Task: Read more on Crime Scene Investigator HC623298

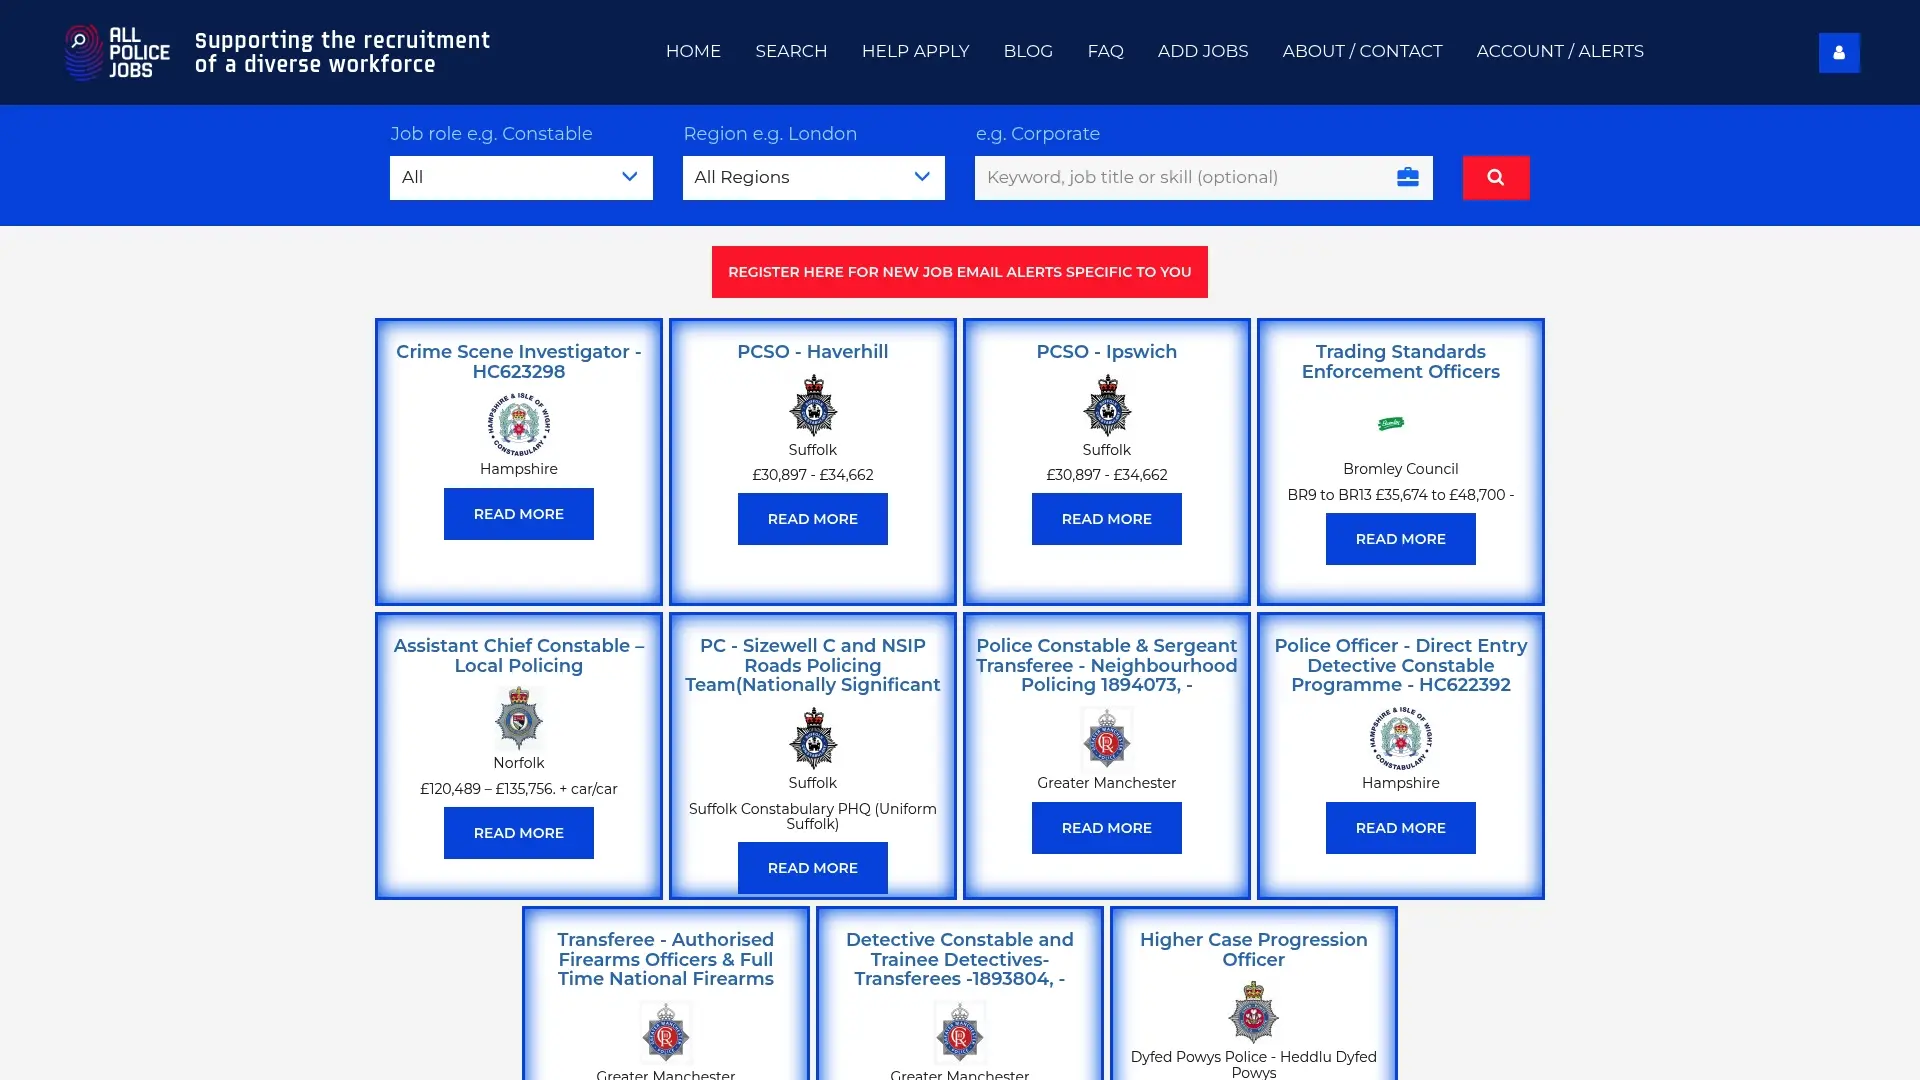Action: tap(519, 514)
